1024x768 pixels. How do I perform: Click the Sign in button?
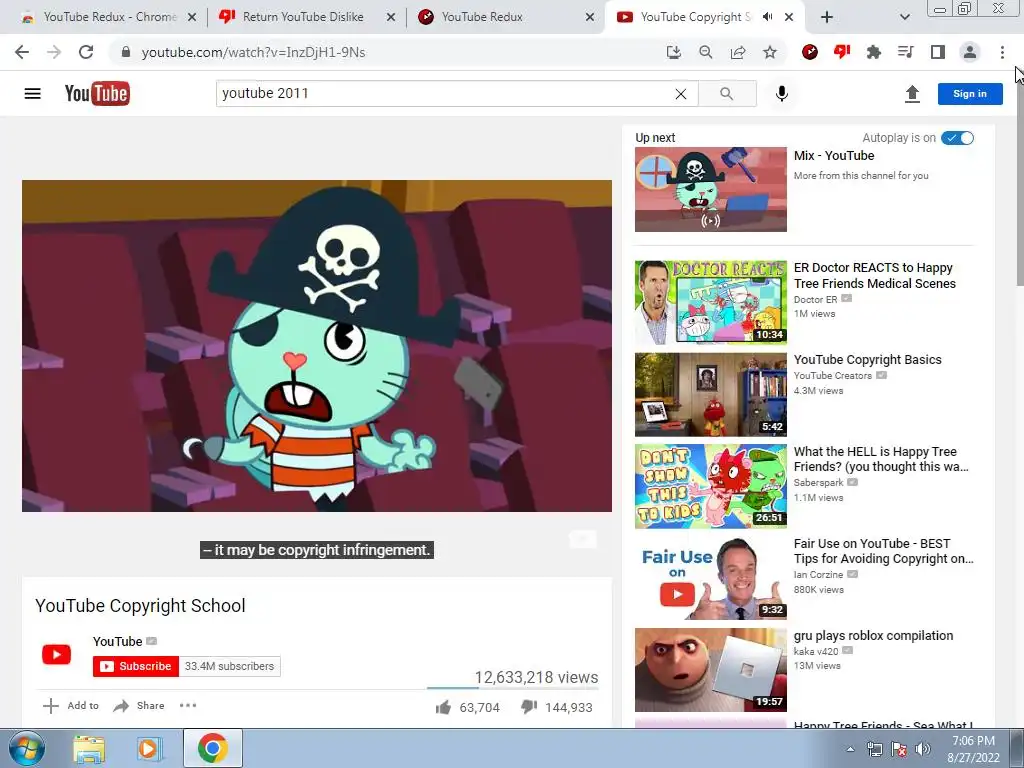pyautogui.click(x=970, y=93)
